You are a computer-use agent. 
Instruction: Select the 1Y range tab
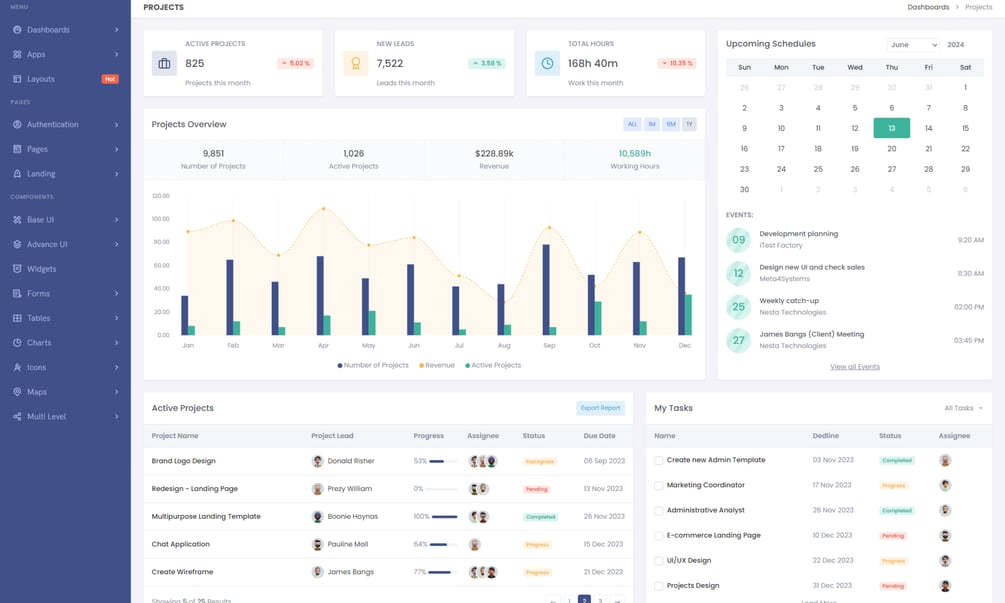pyautogui.click(x=689, y=124)
